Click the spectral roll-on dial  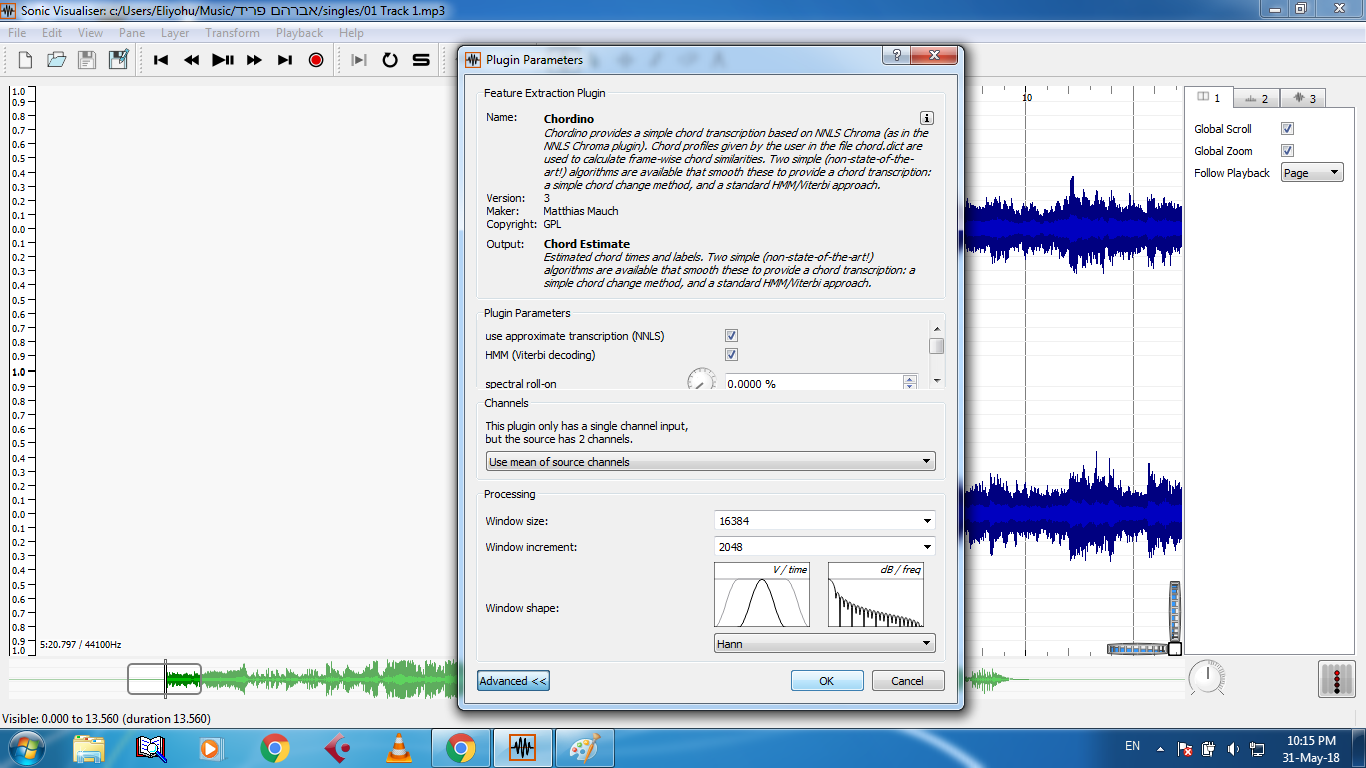tap(702, 382)
